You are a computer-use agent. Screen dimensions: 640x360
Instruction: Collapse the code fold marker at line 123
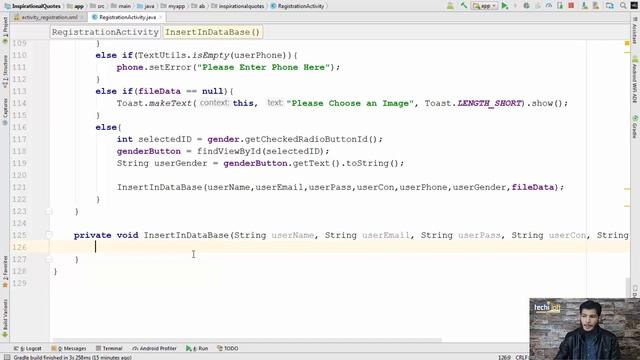click(49, 211)
